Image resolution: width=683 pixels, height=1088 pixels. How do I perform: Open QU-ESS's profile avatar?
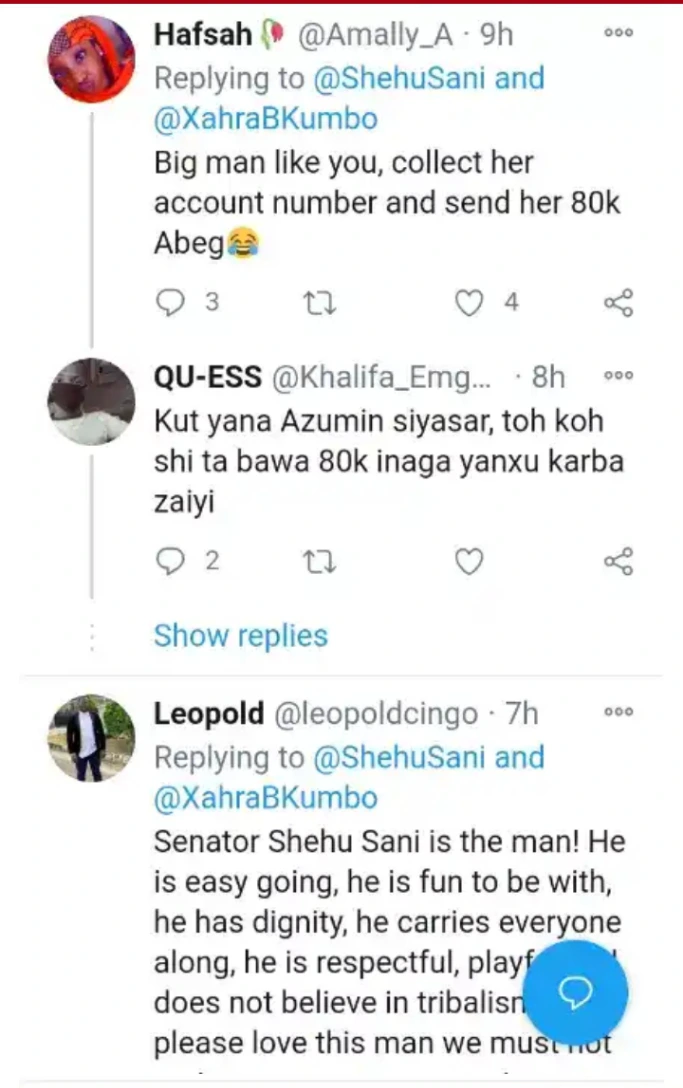[91, 401]
